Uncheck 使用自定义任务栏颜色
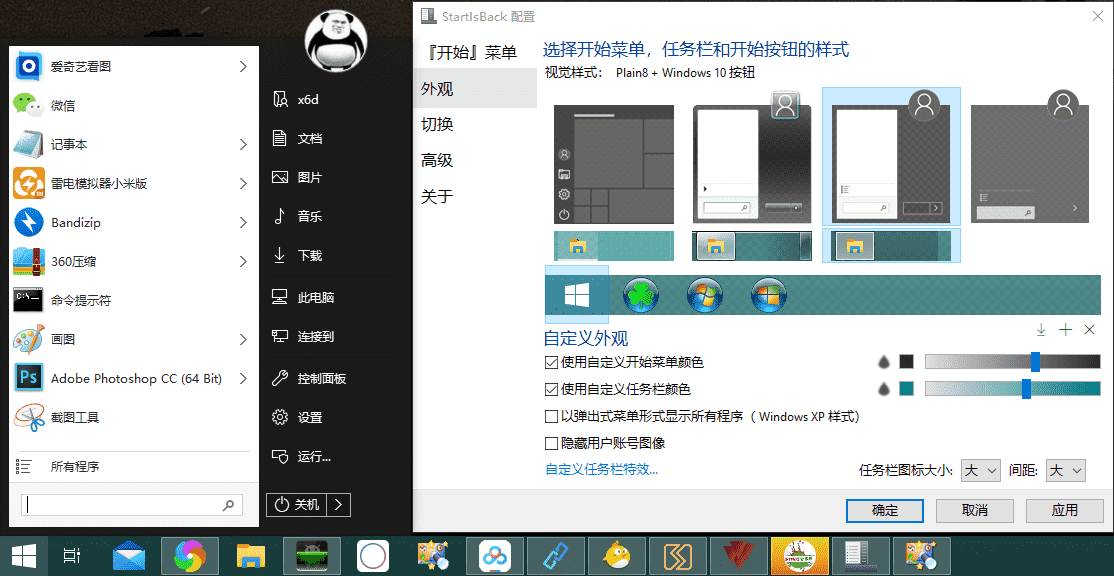 tap(551, 390)
